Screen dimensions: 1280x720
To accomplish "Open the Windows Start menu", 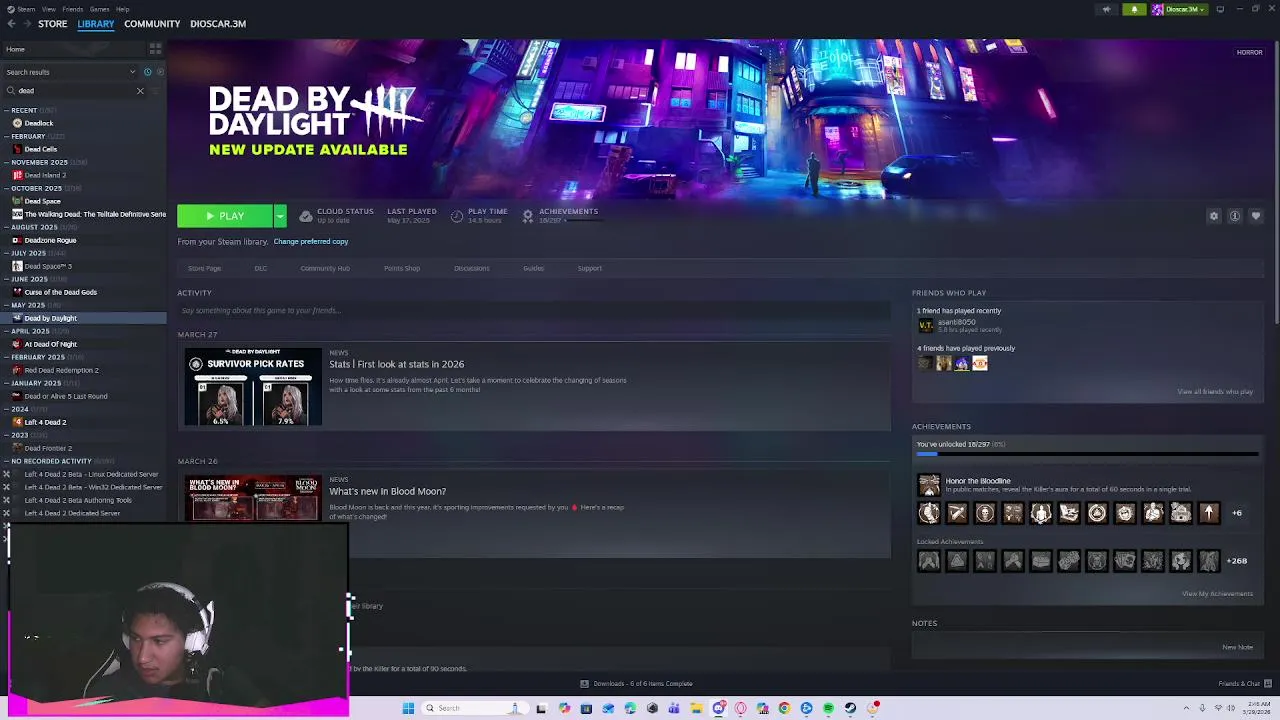I will click(408, 708).
